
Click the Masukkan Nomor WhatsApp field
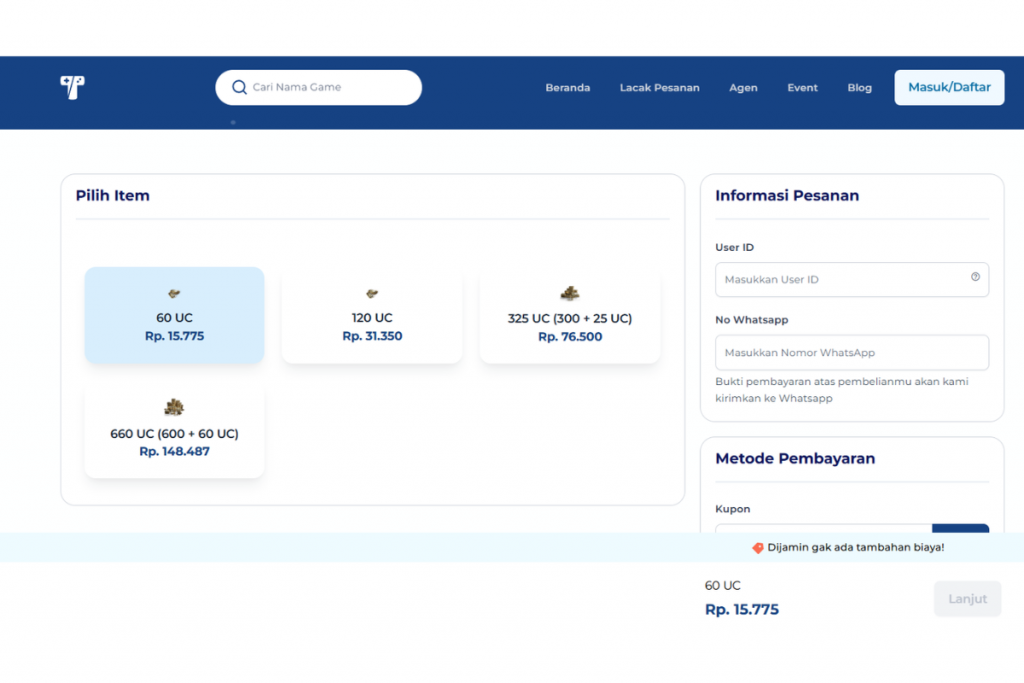852,353
